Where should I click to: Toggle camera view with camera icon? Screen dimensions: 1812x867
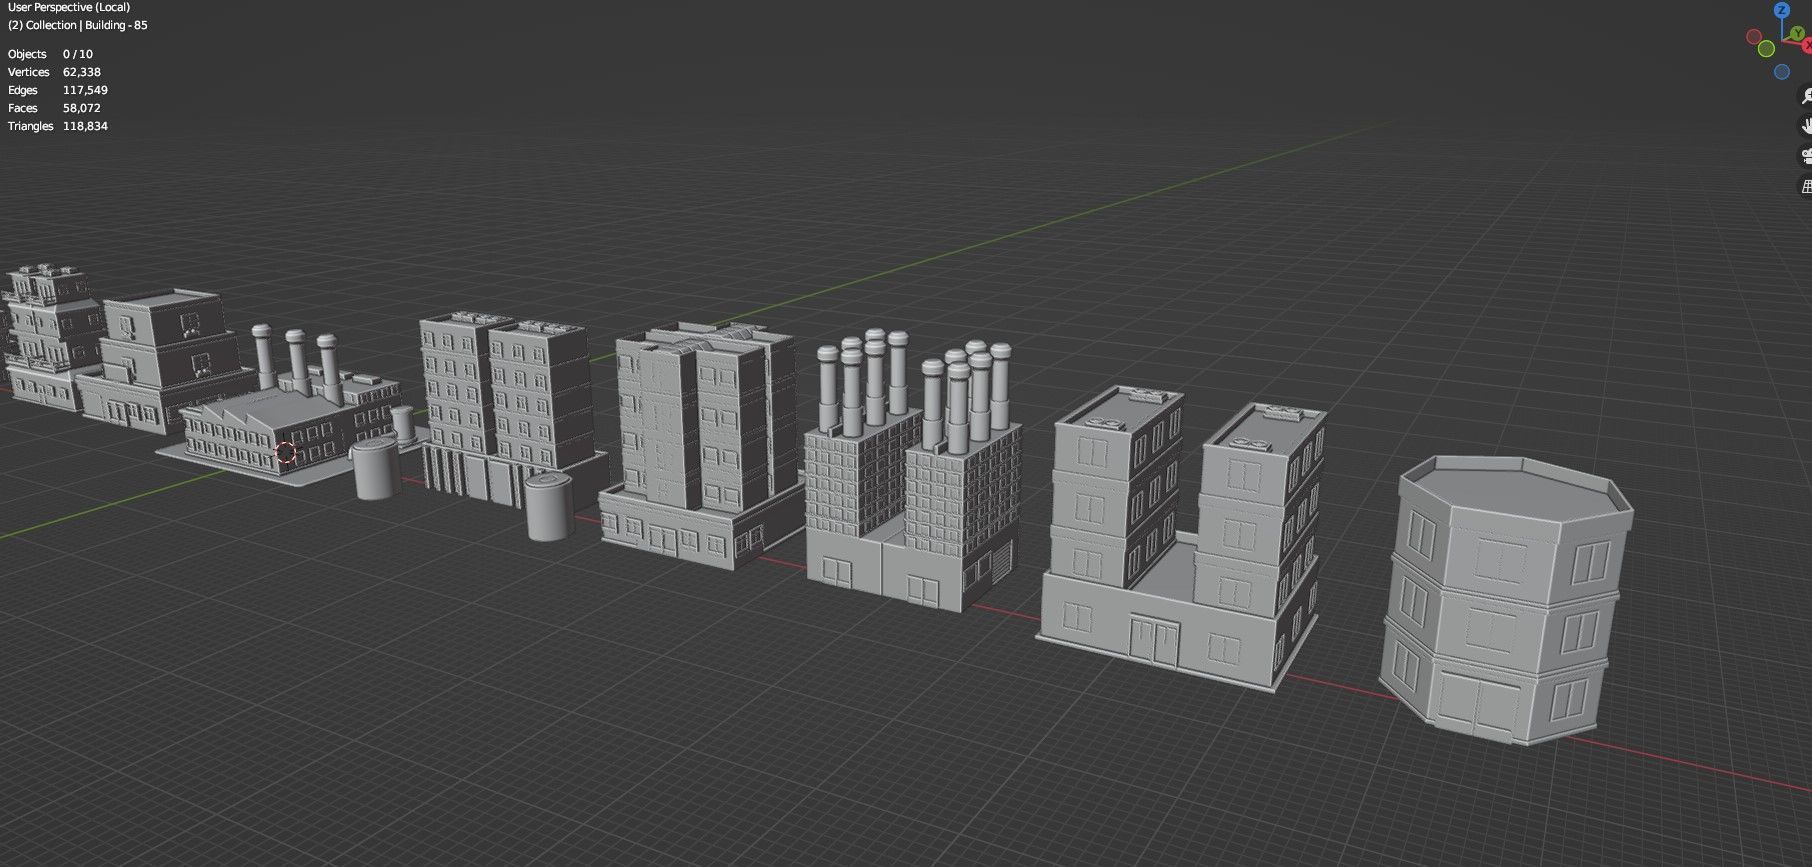1806,156
